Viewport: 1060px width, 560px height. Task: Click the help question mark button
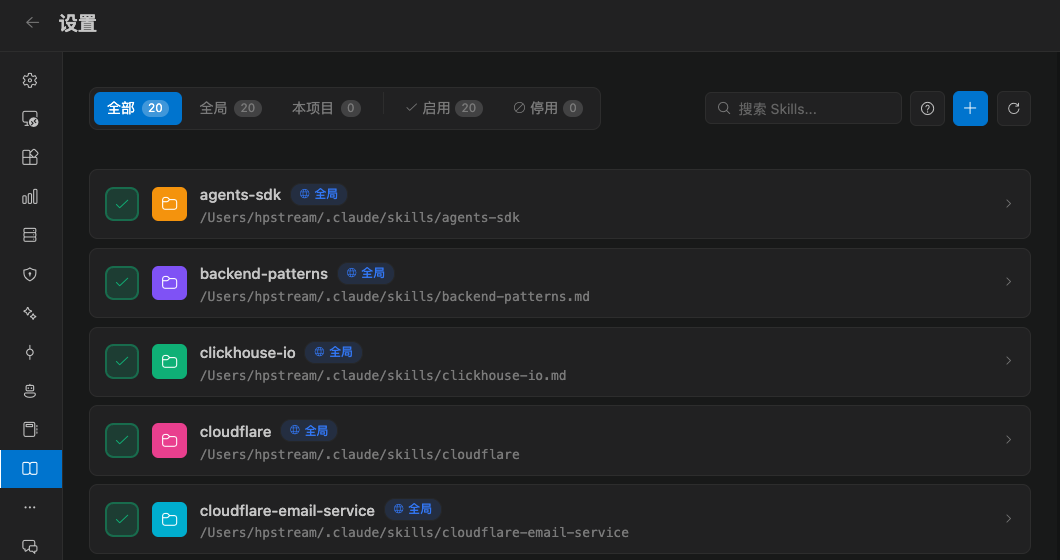928,108
